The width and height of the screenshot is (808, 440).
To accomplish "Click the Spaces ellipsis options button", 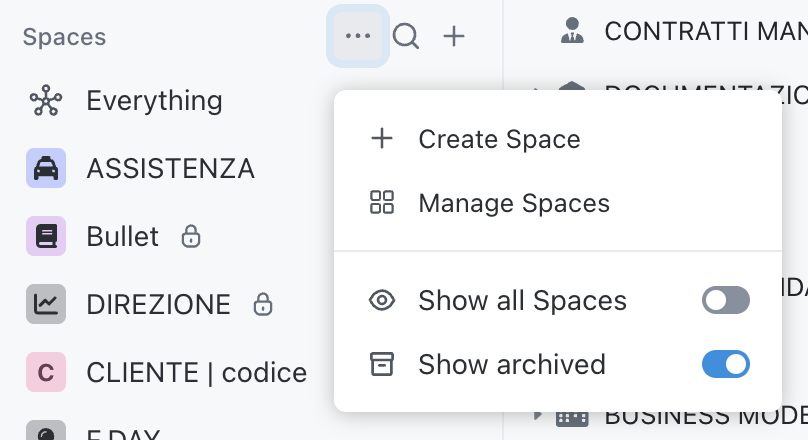I will click(x=358, y=37).
